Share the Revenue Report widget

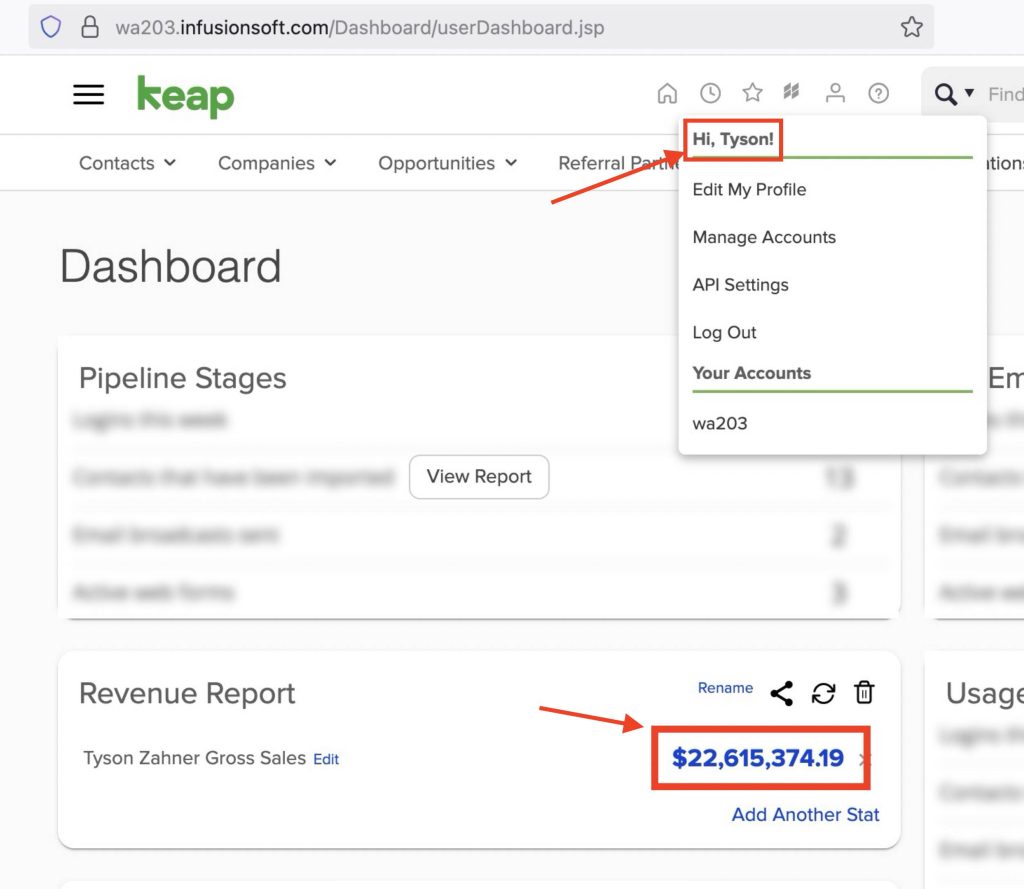pos(781,693)
